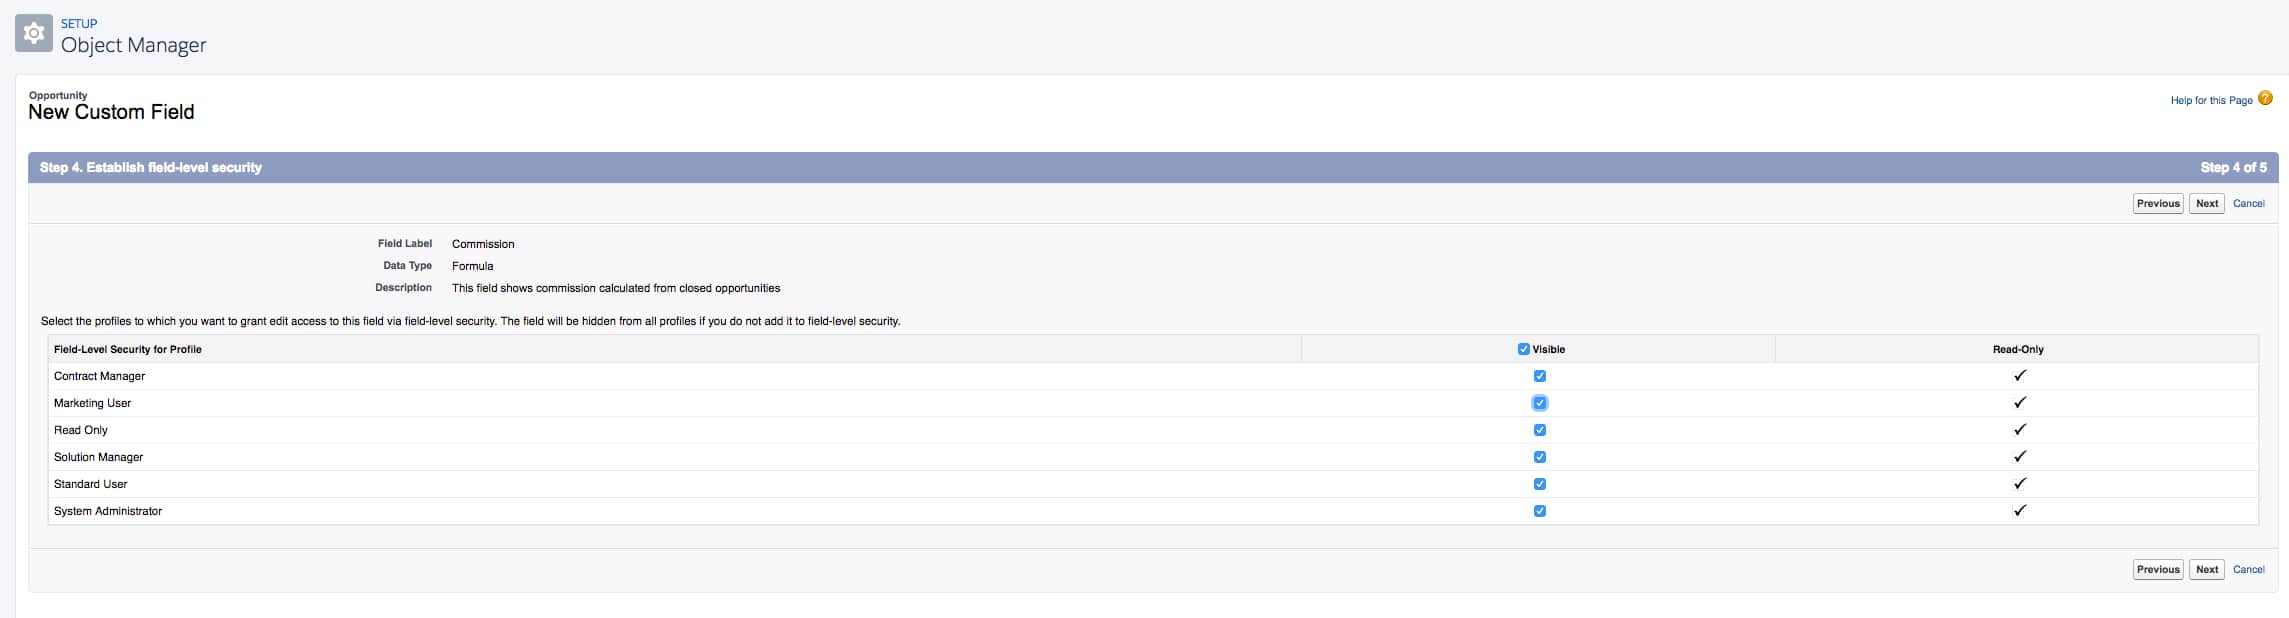Click Cancel below the profile table

pos(2248,569)
